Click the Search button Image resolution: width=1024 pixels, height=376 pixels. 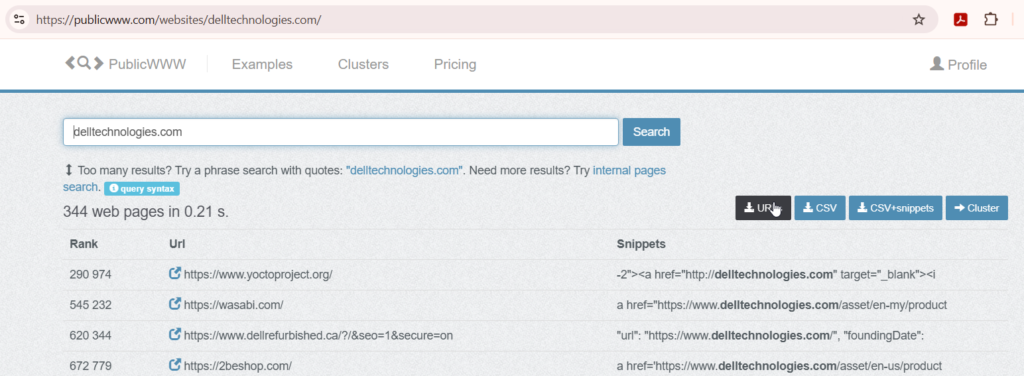pos(651,132)
